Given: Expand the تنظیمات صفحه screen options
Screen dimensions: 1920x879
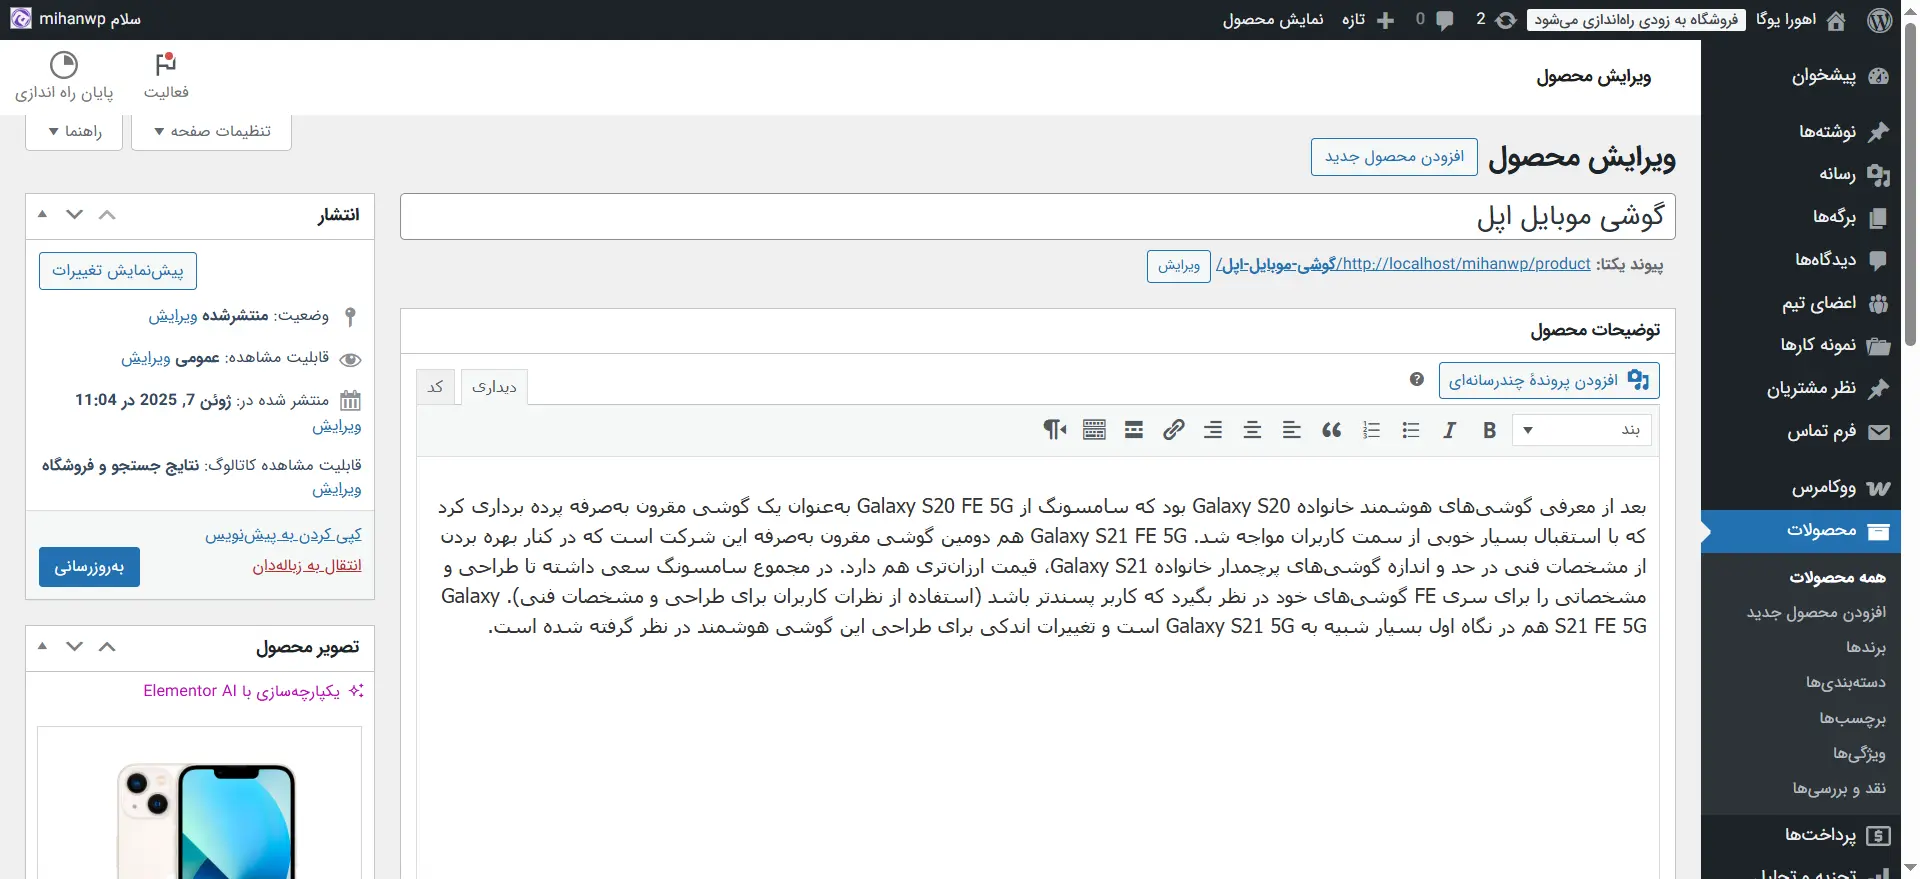Looking at the screenshot, I should (211, 131).
